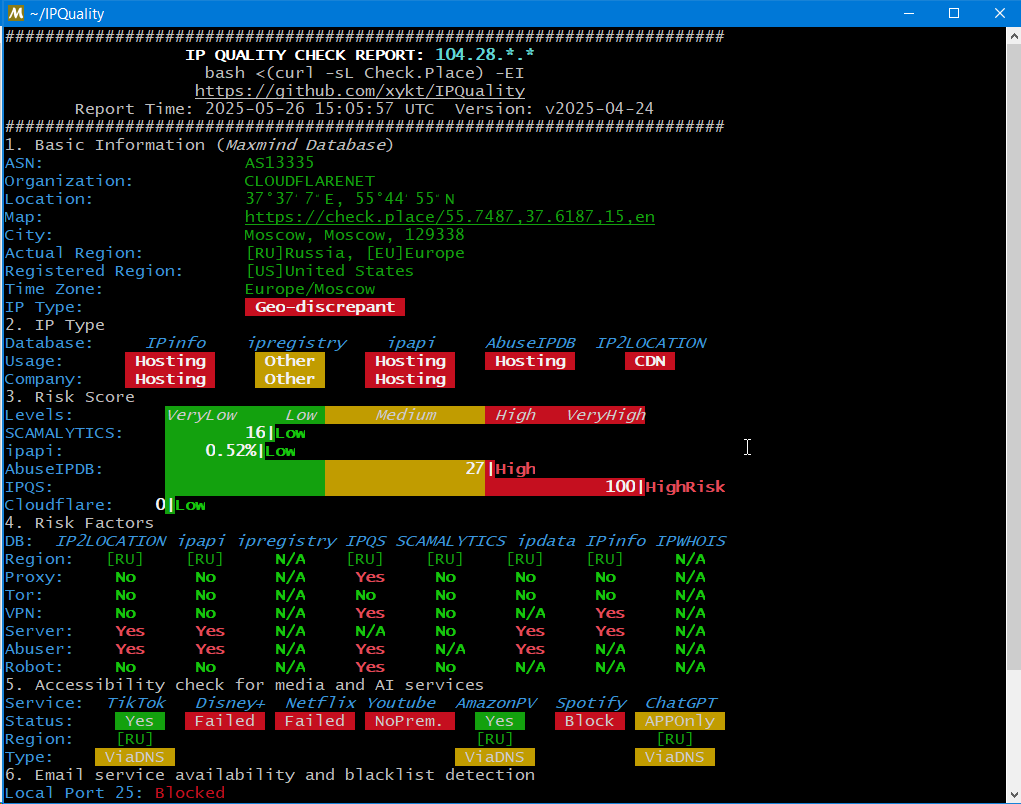The width and height of the screenshot is (1021, 804).
Task: Minimize the IPQuality terminal window
Action: pos(909,13)
